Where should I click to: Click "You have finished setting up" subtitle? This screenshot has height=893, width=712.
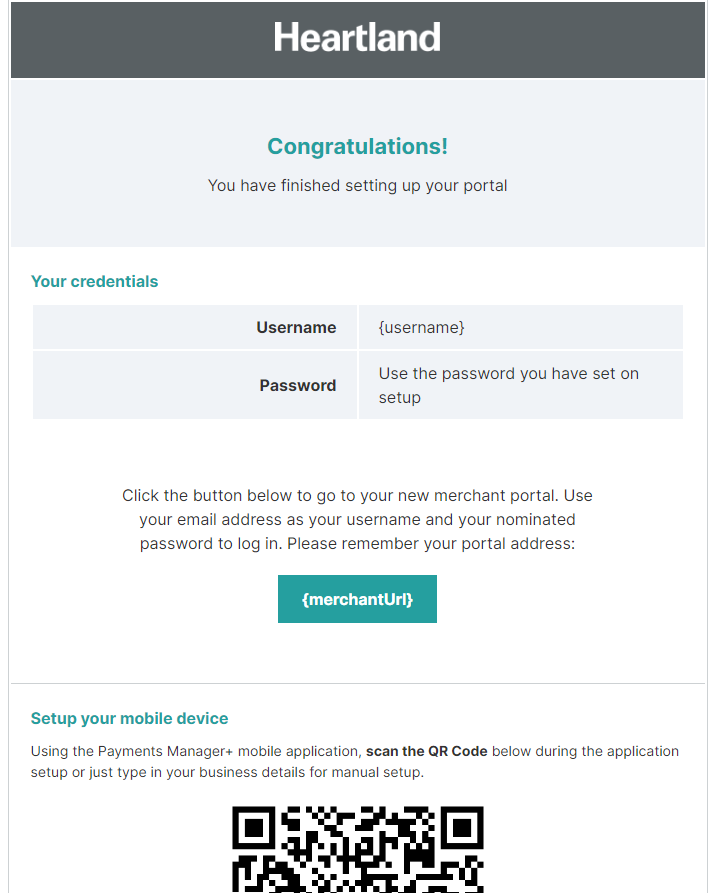[x=357, y=185]
